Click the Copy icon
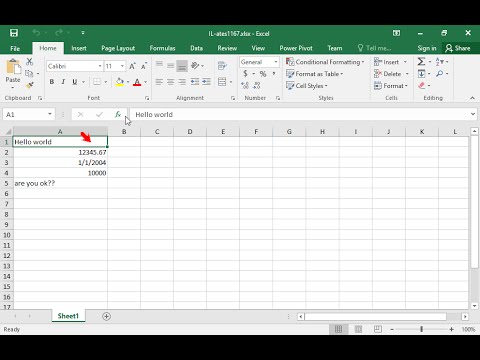Screen dimensions: 480x360 coord(30,73)
